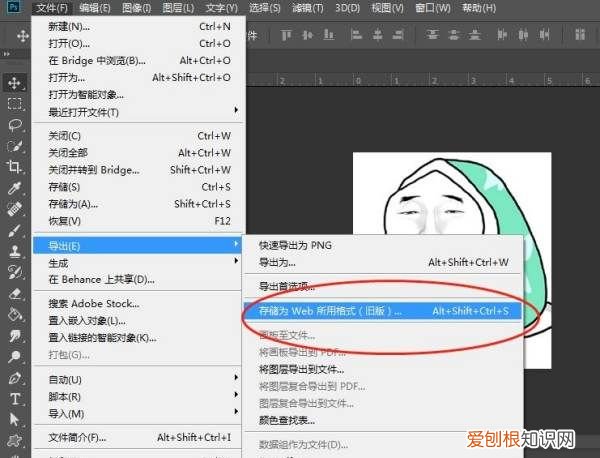This screenshot has width=600, height=458.
Task: Choose 关闭全部 menu entry
Action: pyautogui.click(x=139, y=153)
